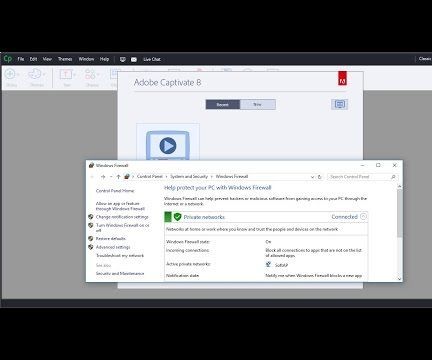Click the scroll up arrow in the Firewall window
The height and width of the screenshot is (360, 432).
(x=400, y=186)
